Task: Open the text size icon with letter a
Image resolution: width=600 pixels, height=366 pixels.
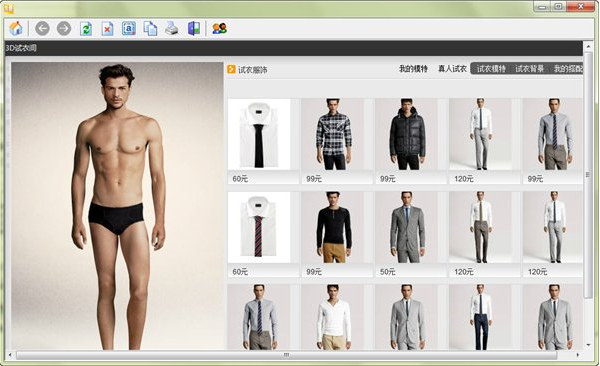Action: tap(129, 29)
